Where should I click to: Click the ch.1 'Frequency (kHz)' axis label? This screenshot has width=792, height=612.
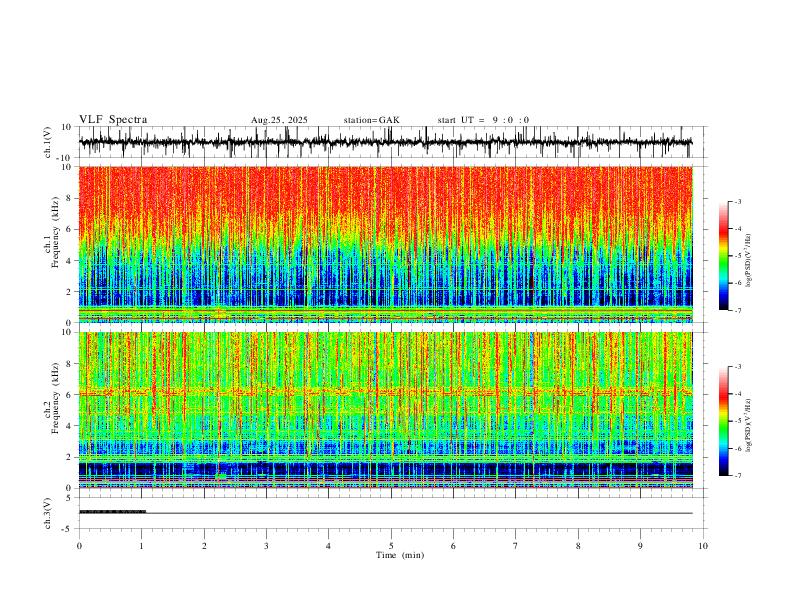[55, 232]
